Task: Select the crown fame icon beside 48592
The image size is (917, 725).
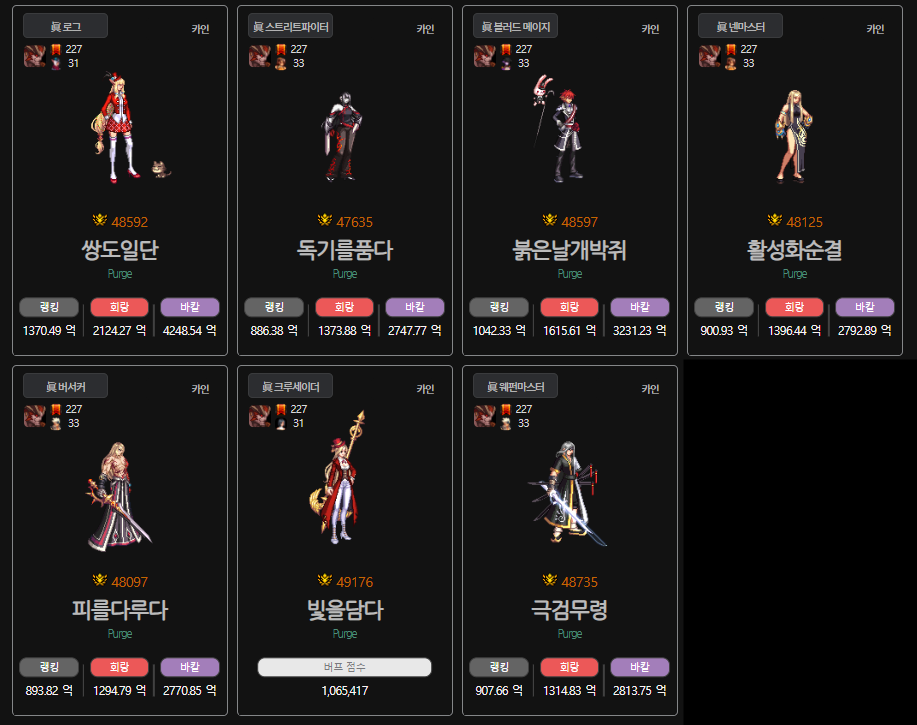Action: click(x=100, y=220)
